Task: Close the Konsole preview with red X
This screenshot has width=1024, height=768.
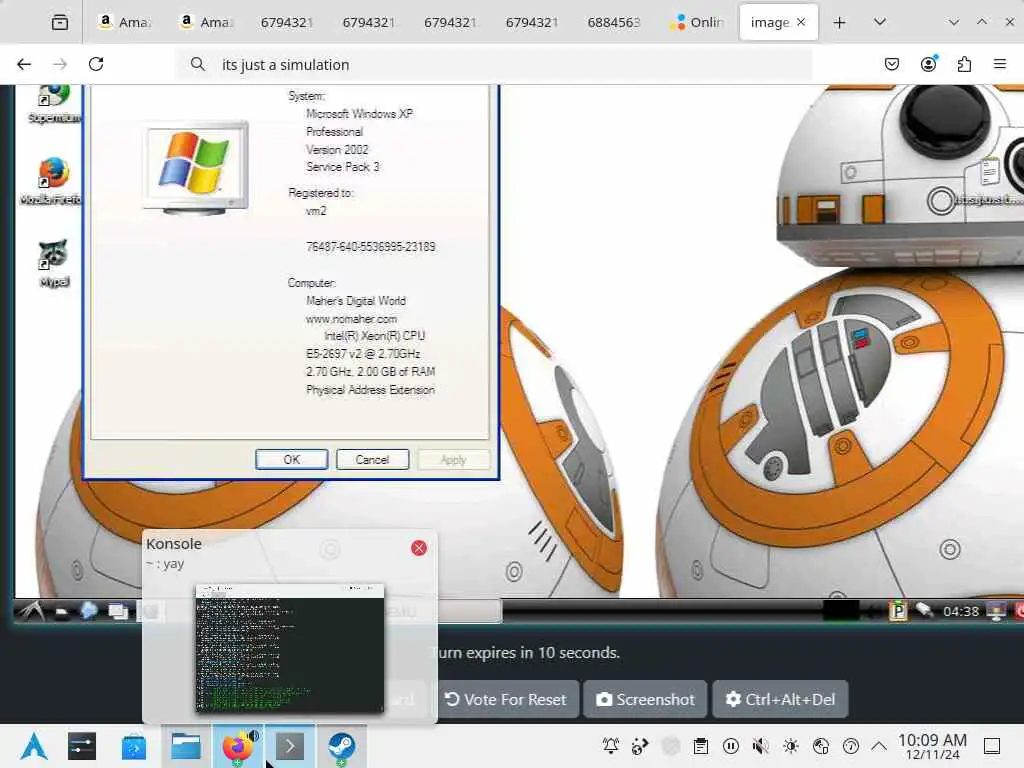Action: pyautogui.click(x=419, y=548)
